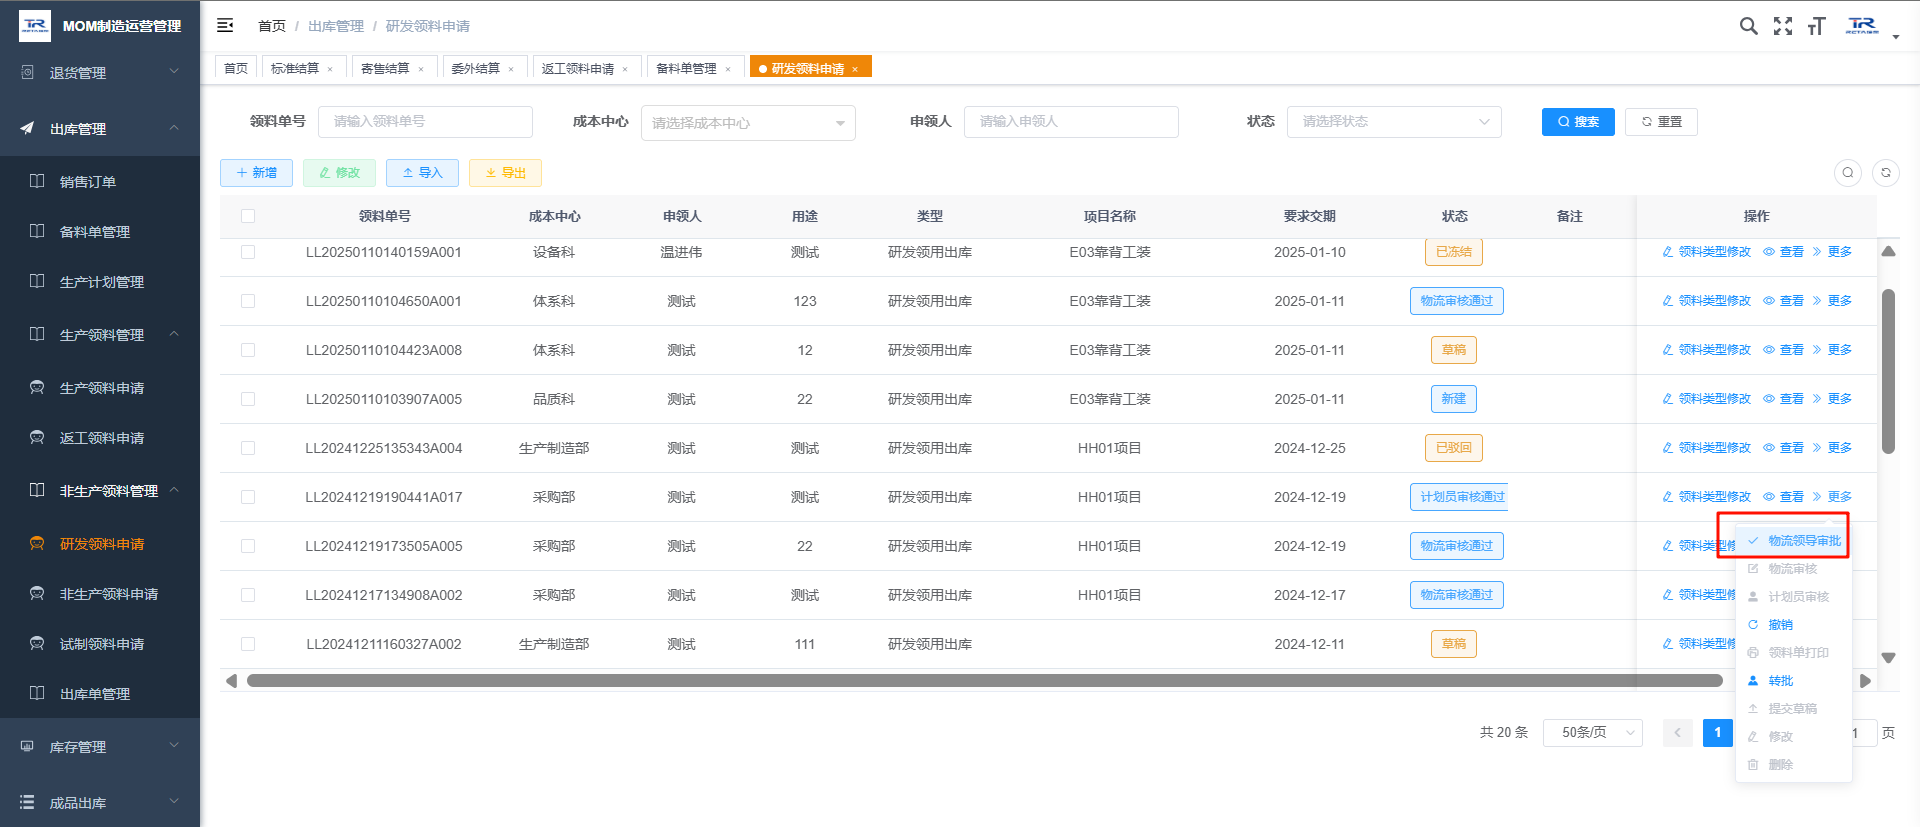The image size is (1920, 827).
Task: Collapse the 生产领料管理 submenu
Action: point(100,334)
